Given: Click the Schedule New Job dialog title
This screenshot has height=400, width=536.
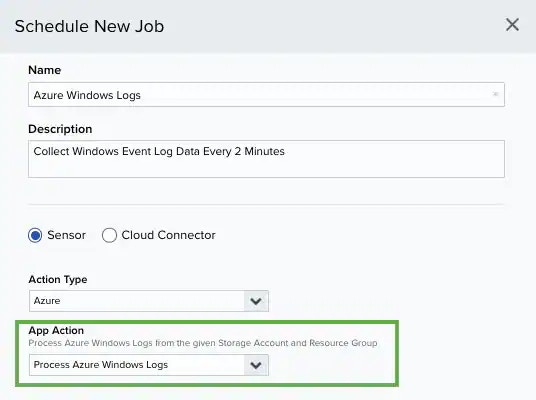Looking at the screenshot, I should [90, 26].
